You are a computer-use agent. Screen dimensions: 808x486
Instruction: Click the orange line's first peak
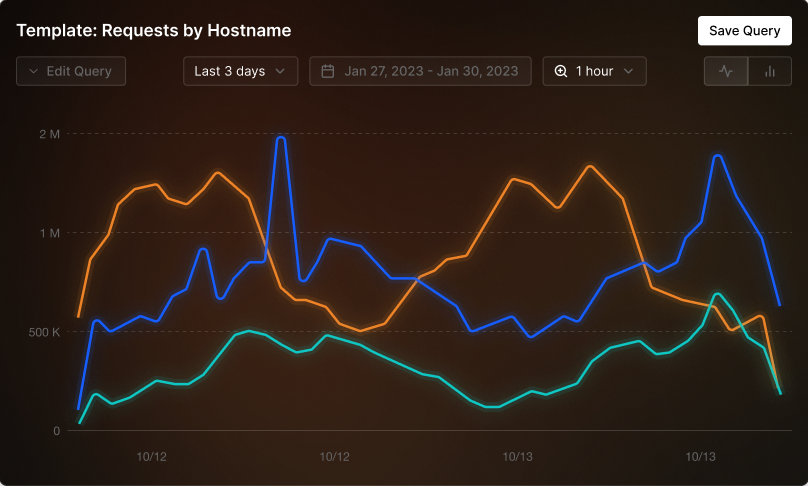217,173
